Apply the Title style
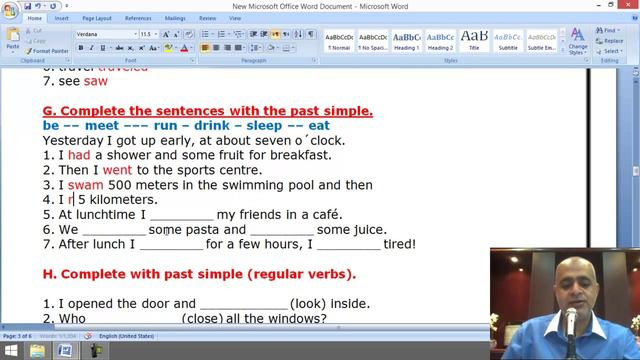 point(474,41)
